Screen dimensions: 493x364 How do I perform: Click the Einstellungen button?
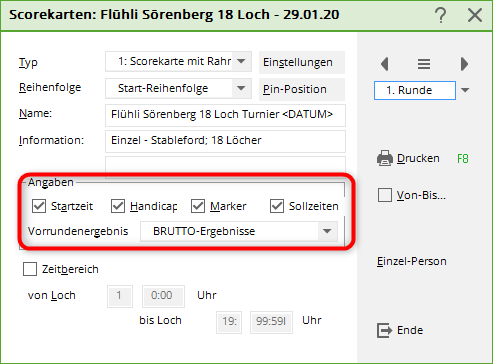tap(302, 62)
